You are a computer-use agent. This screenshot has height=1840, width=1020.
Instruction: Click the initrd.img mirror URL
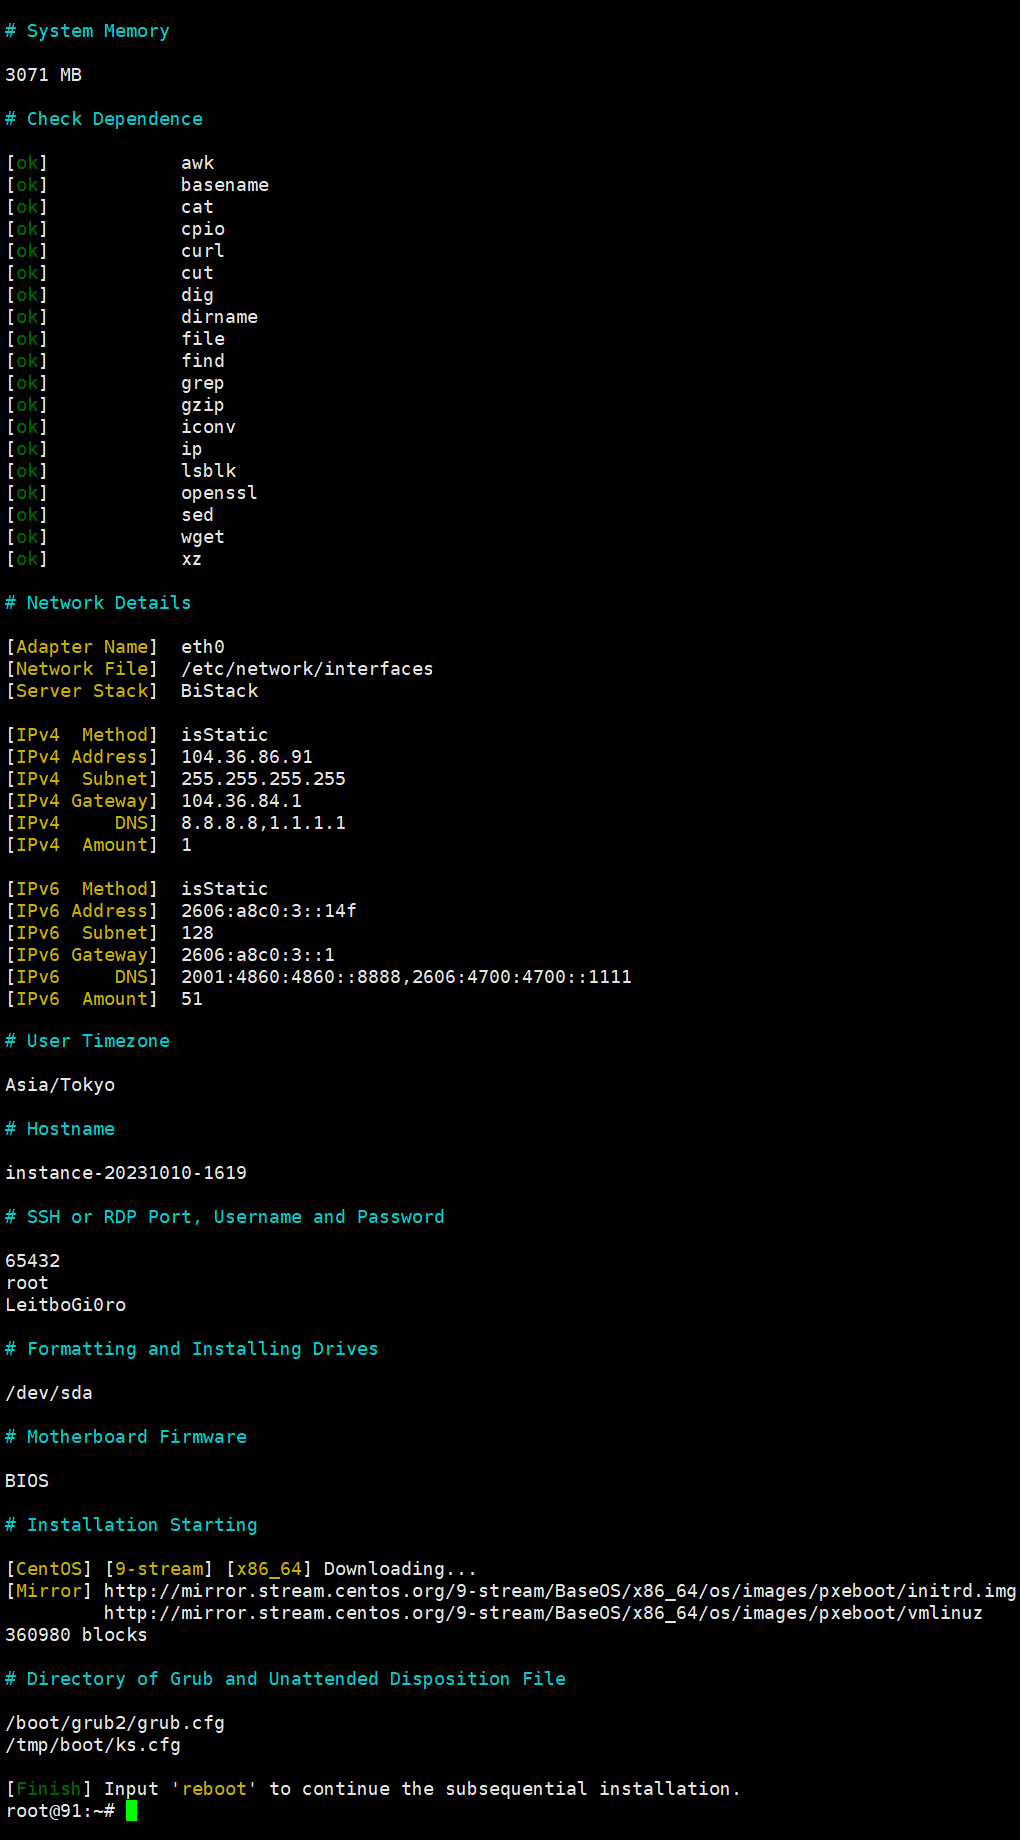tap(559, 1591)
